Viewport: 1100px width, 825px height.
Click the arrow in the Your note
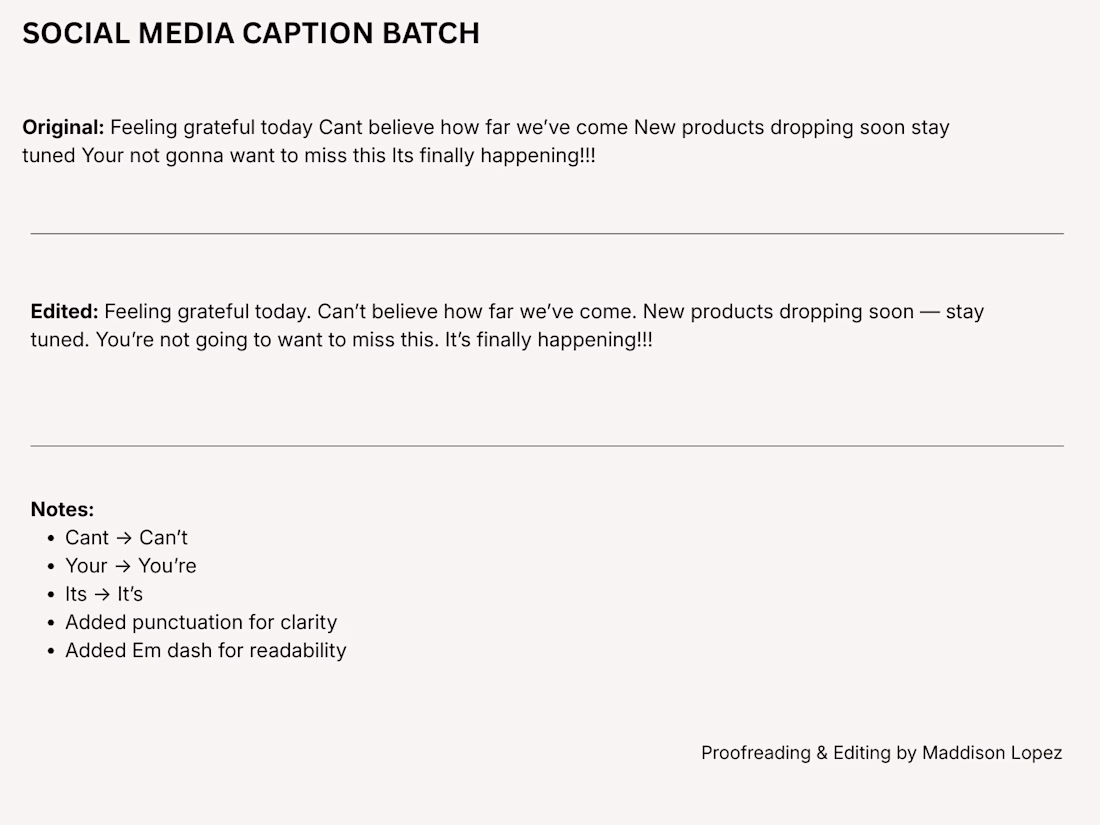123,566
